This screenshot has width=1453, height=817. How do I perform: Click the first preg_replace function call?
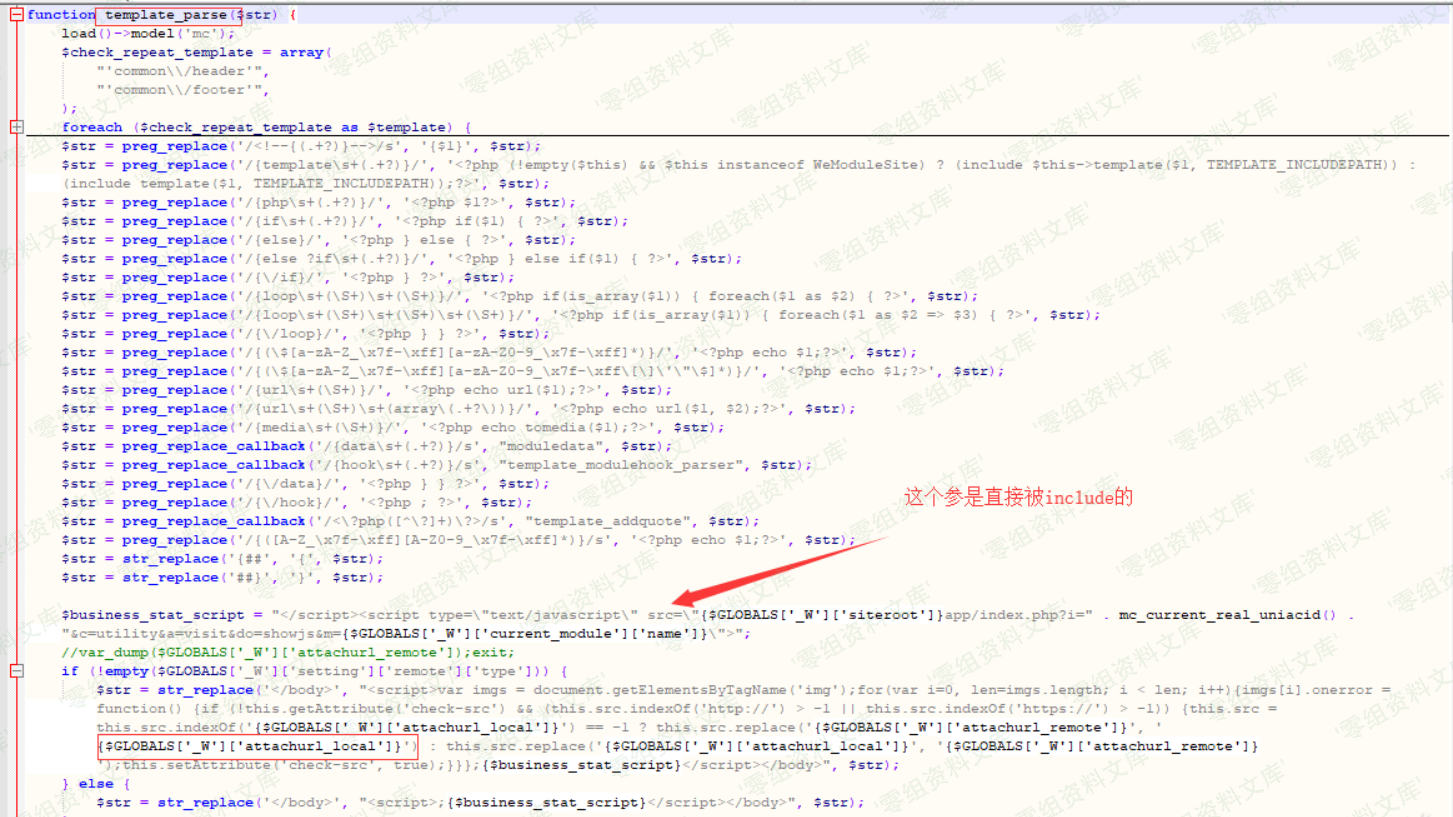tap(175, 145)
